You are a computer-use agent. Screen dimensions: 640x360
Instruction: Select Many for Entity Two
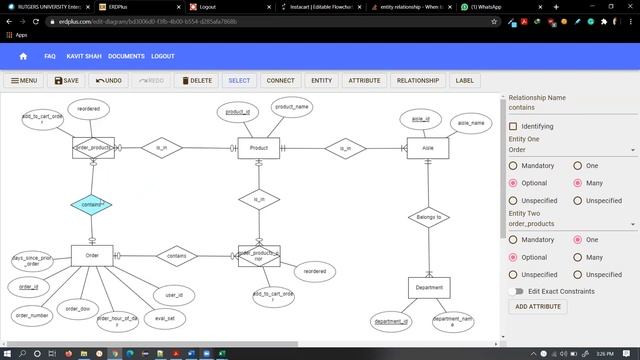click(578, 258)
